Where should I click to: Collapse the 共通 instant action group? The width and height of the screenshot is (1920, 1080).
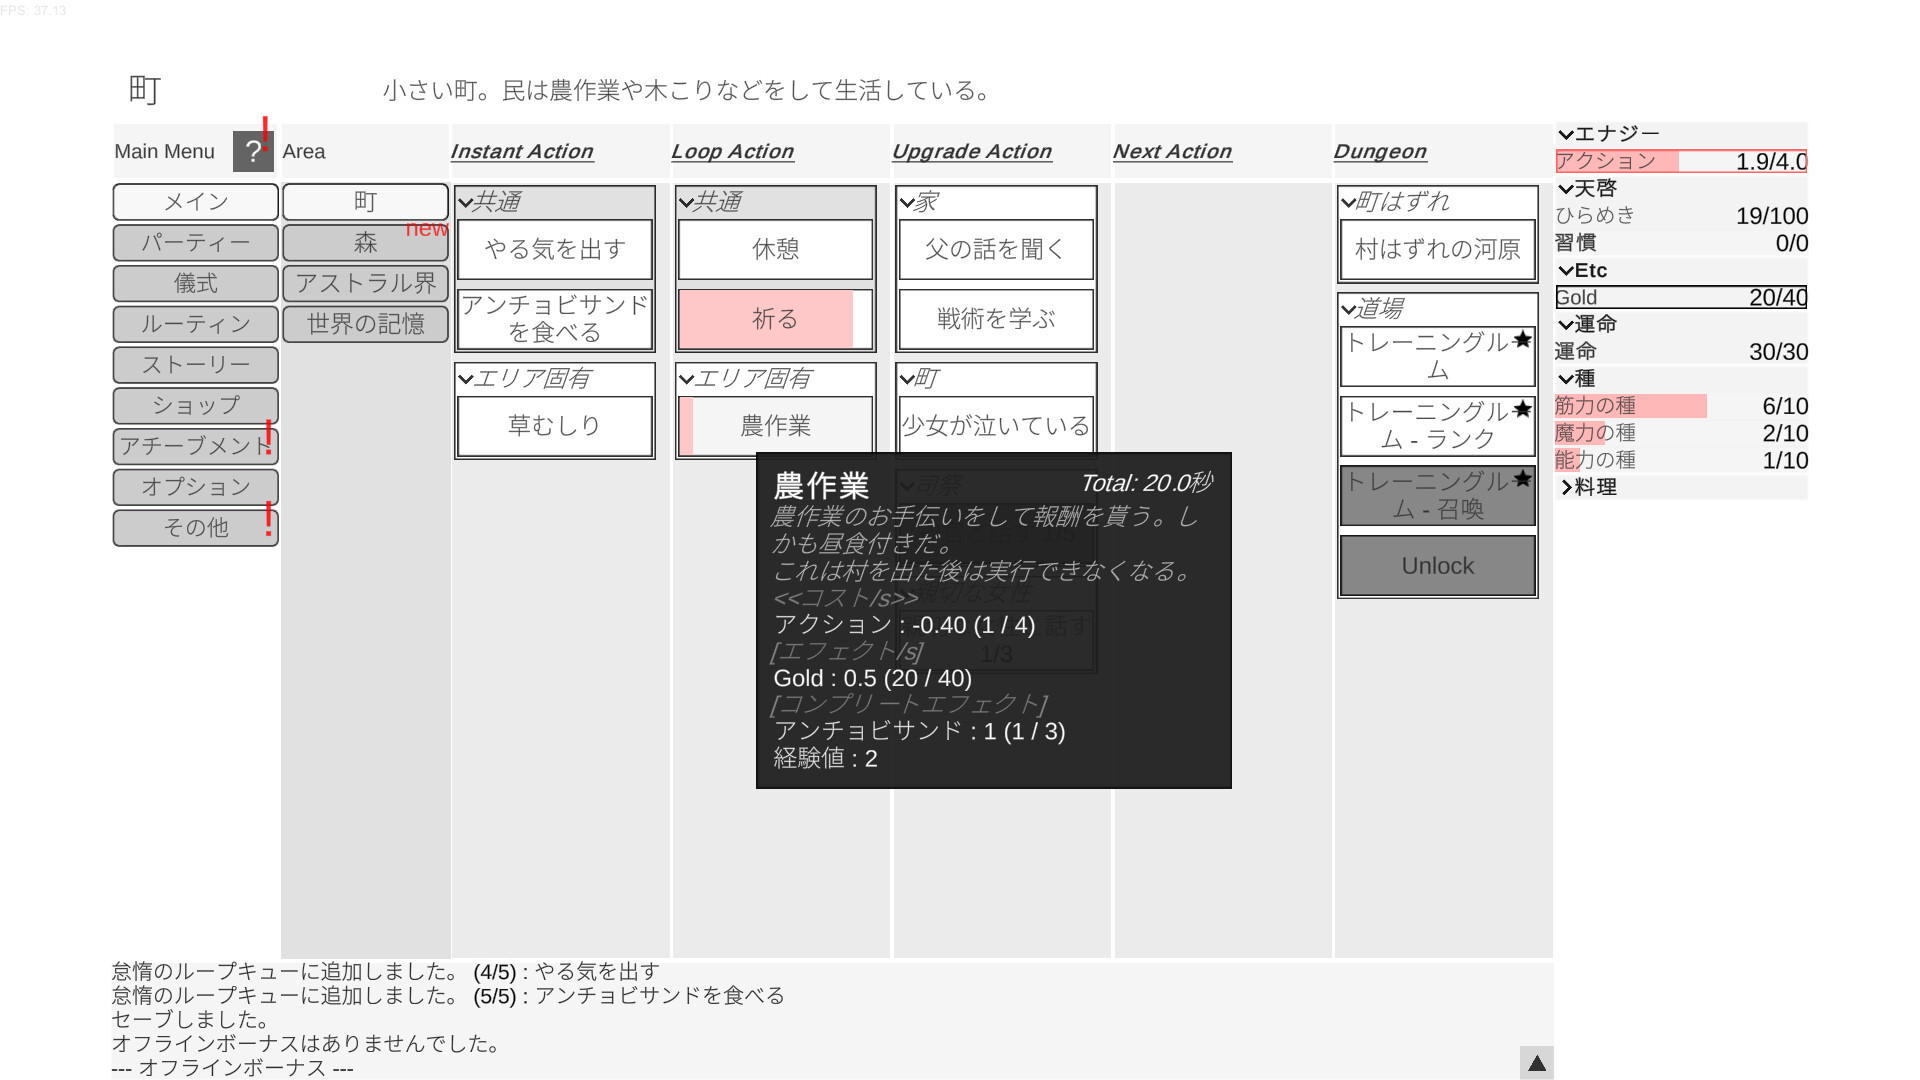tap(466, 202)
